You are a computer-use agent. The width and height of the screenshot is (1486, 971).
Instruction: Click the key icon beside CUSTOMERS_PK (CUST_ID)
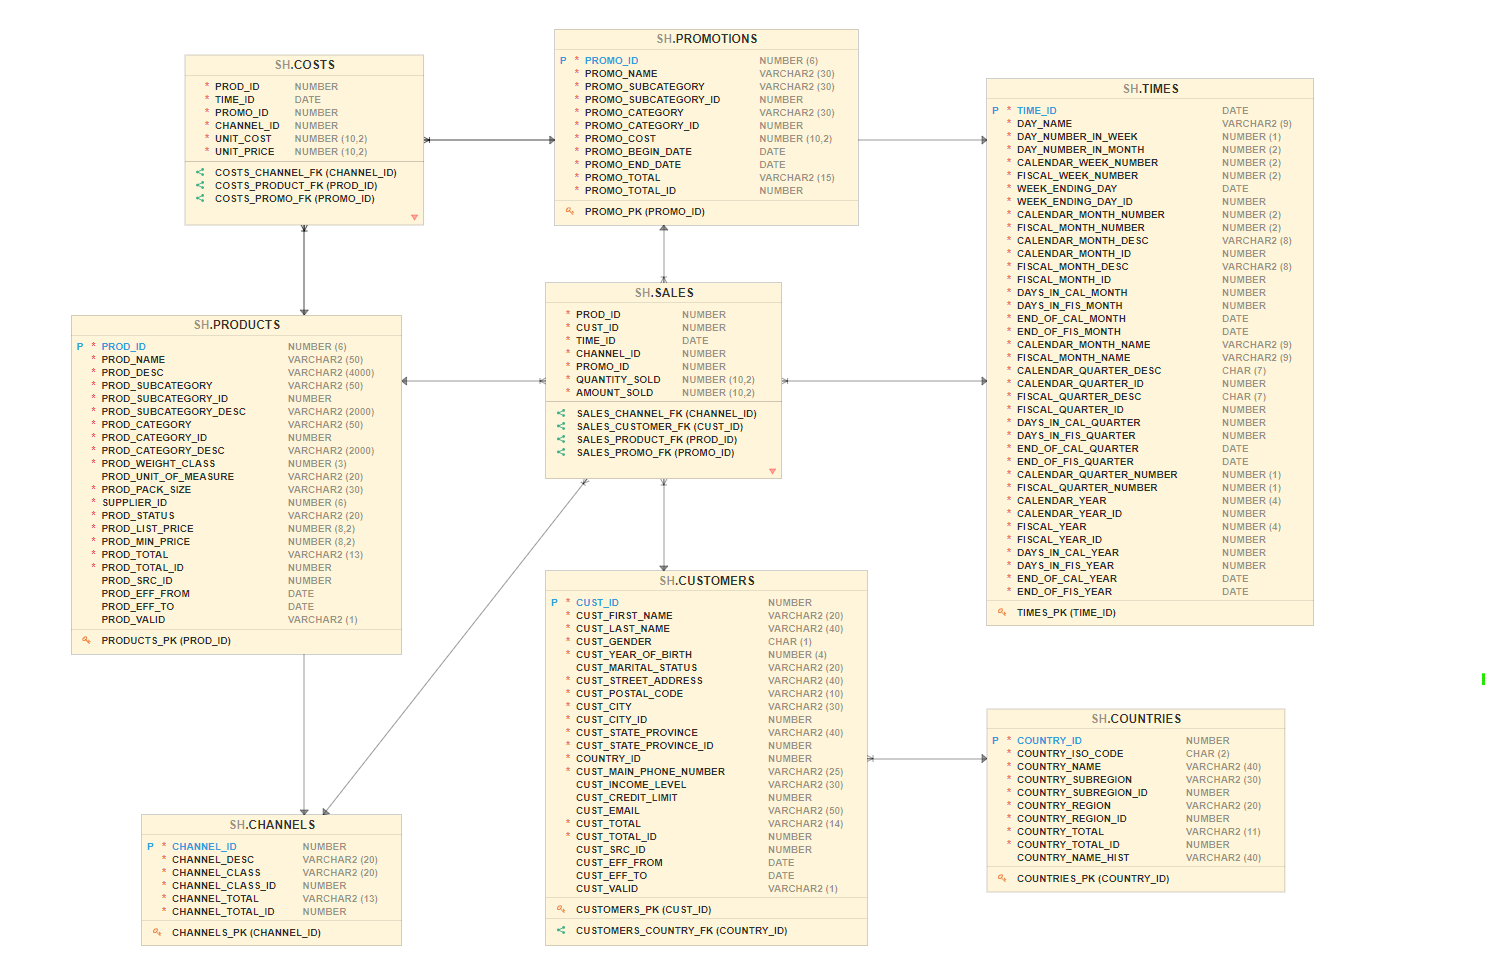[559, 909]
